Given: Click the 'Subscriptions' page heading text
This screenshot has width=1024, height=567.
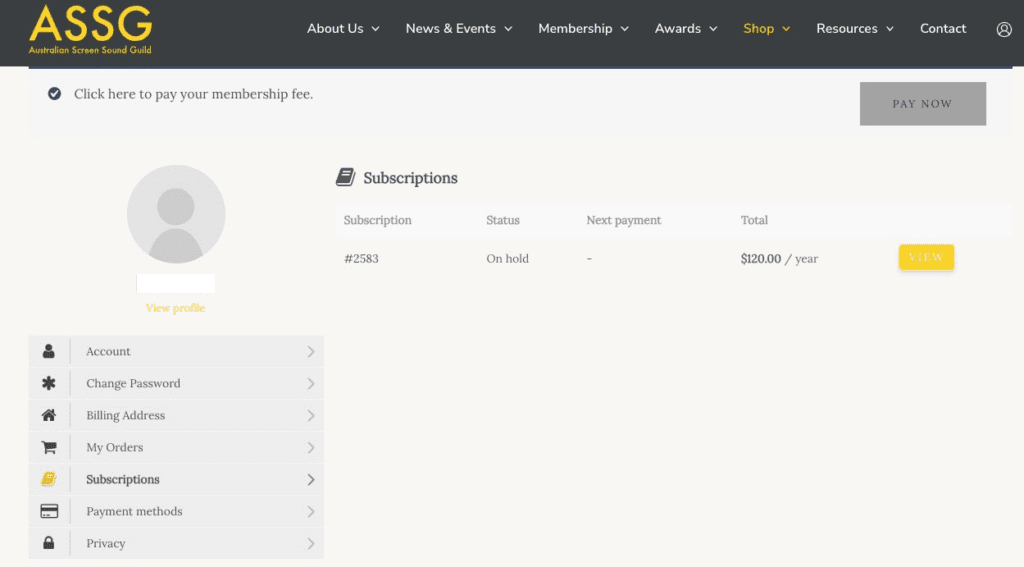Looking at the screenshot, I should coord(410,178).
